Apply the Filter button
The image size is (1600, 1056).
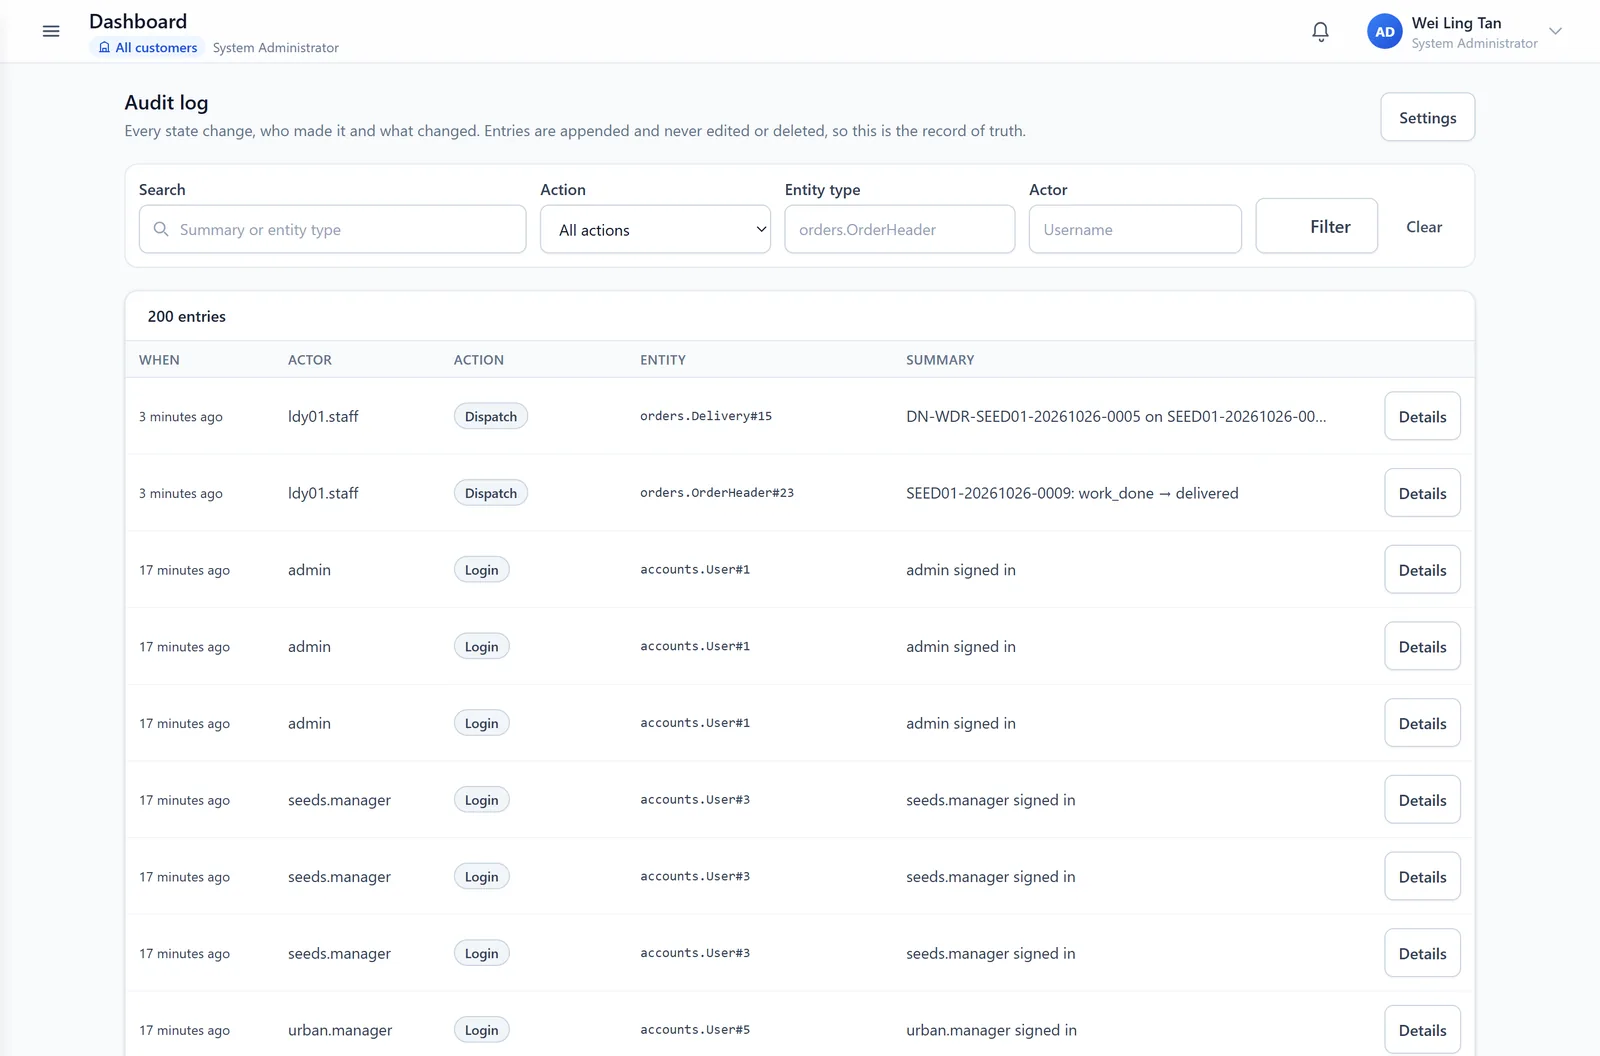pos(1316,226)
